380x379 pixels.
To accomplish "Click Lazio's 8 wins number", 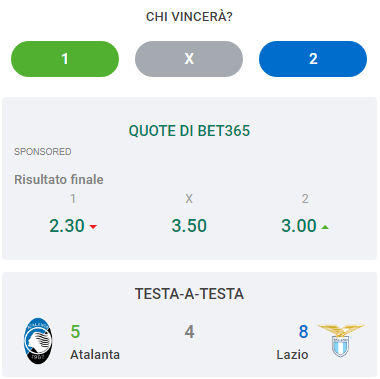I will tap(303, 332).
